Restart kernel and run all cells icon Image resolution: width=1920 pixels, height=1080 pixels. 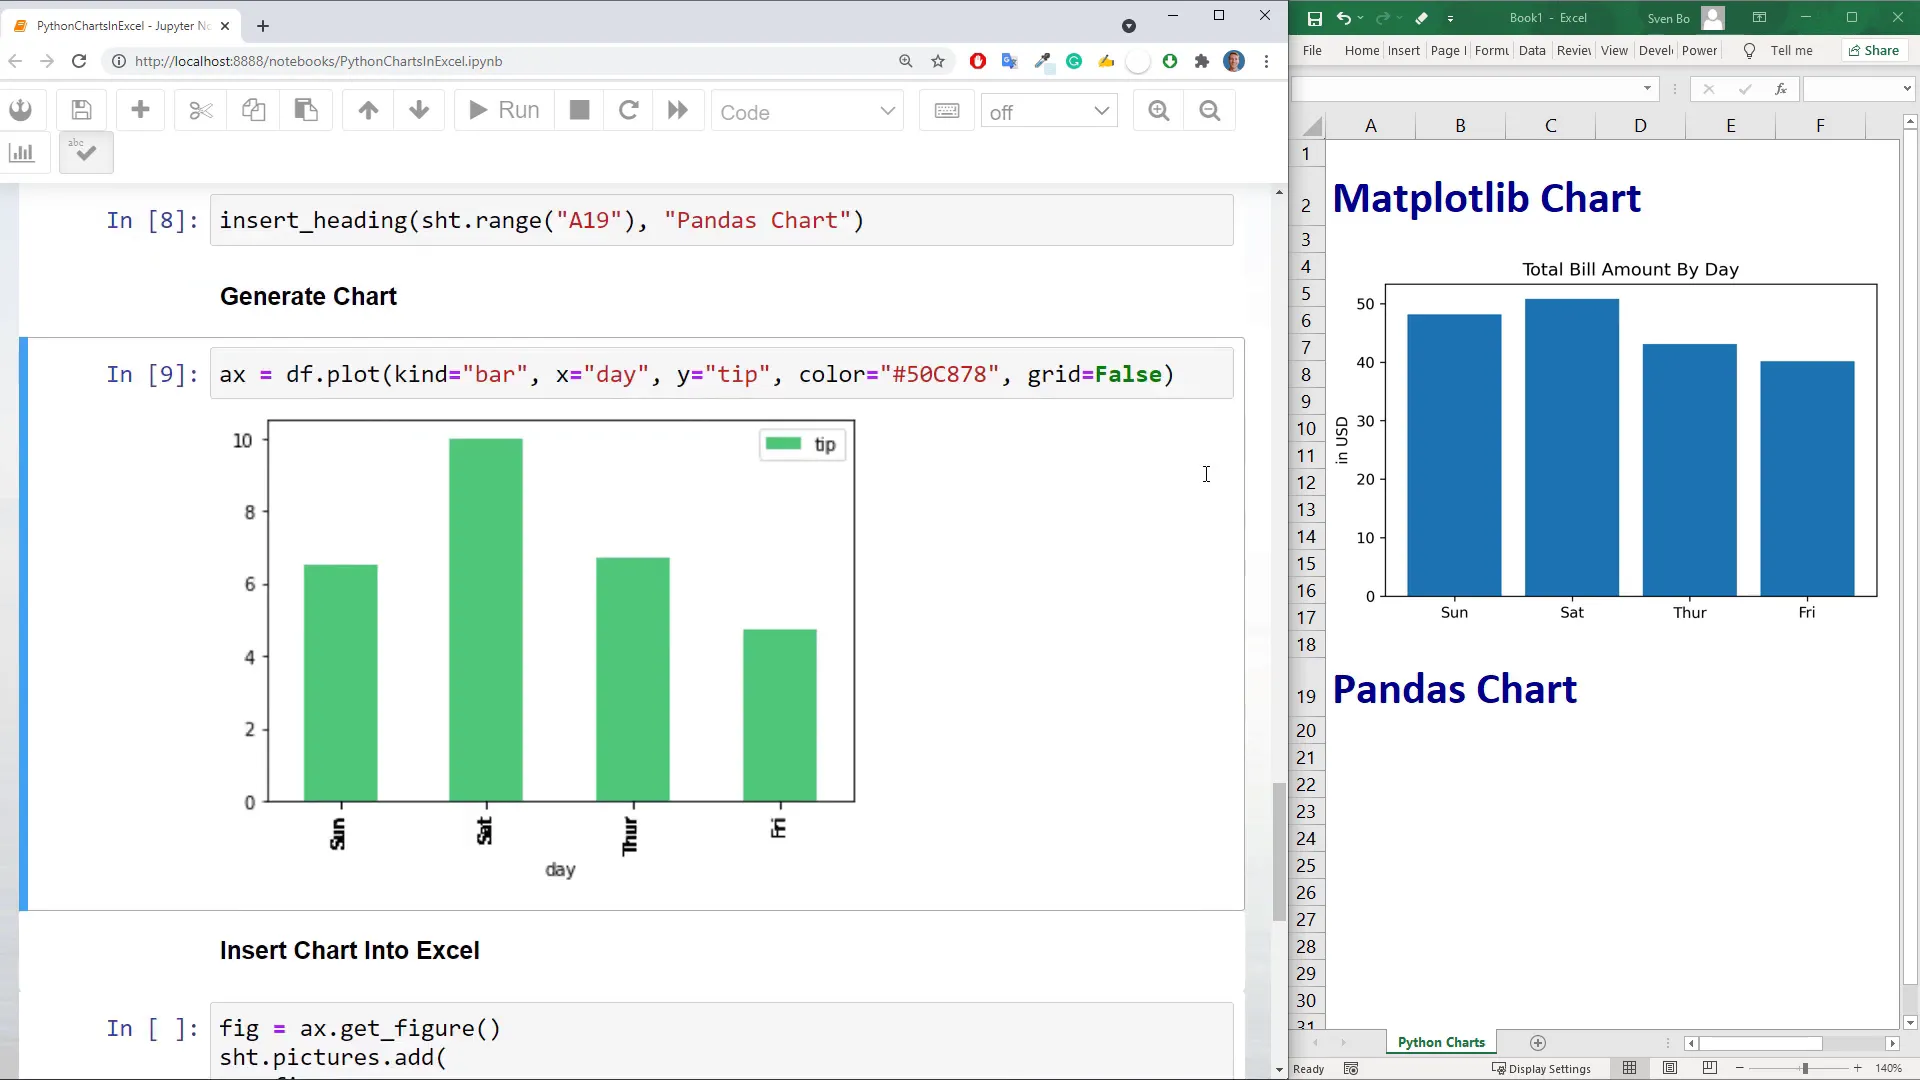coord(677,111)
